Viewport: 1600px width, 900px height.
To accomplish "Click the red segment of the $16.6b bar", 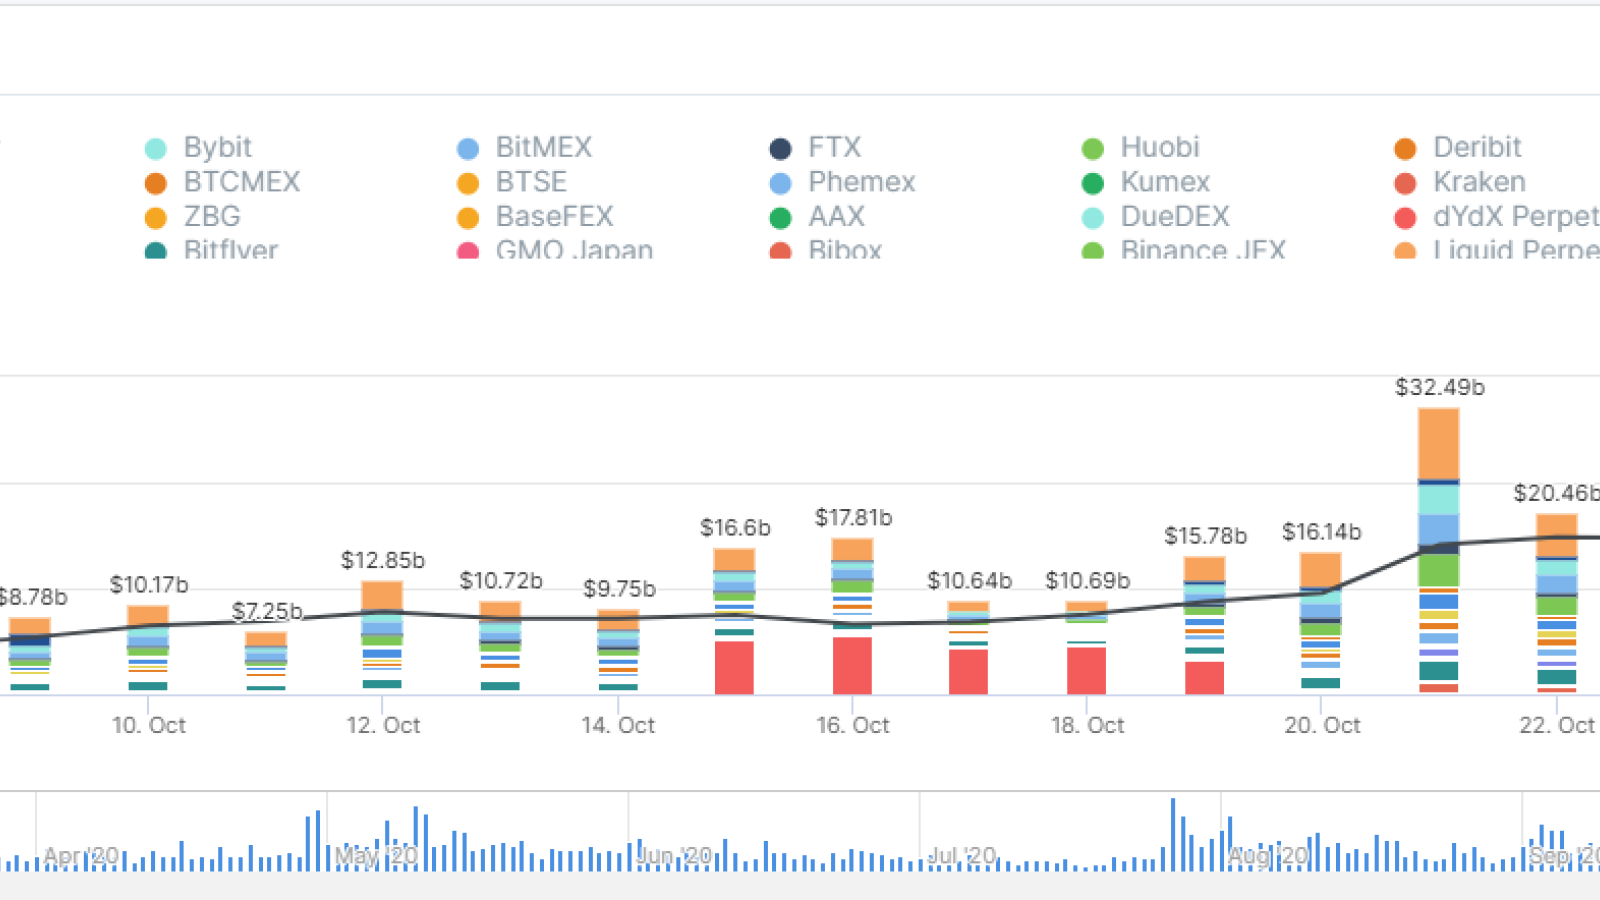I will point(734,667).
